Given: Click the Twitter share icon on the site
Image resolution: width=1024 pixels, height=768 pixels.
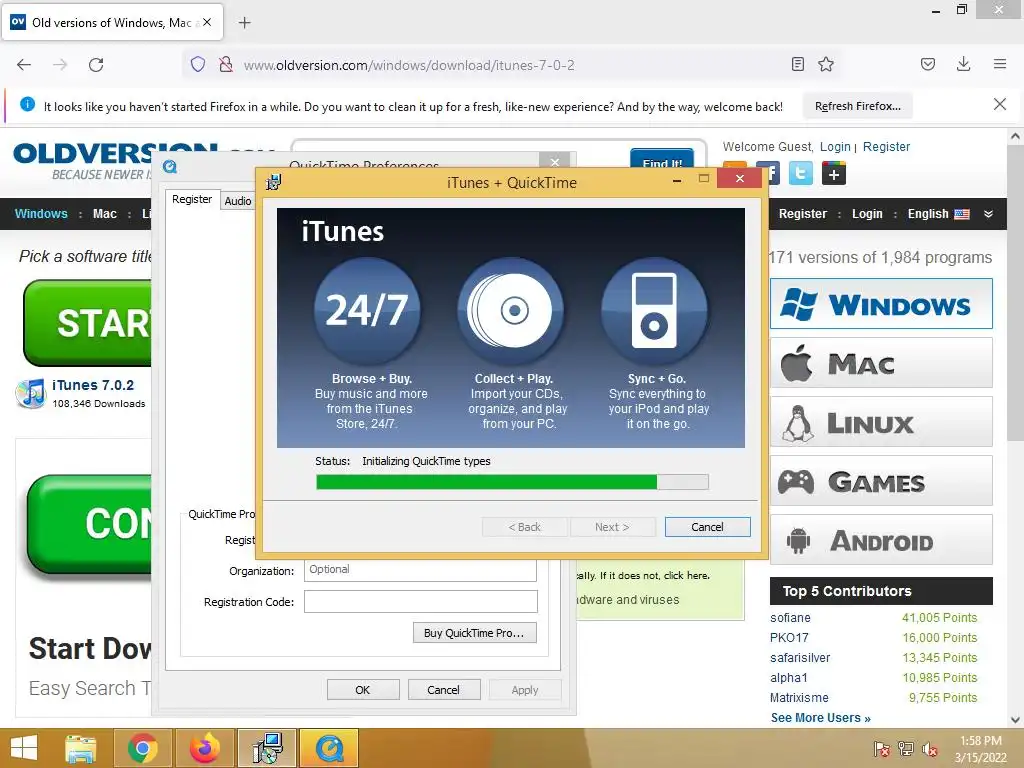Looking at the screenshot, I should coord(801,173).
